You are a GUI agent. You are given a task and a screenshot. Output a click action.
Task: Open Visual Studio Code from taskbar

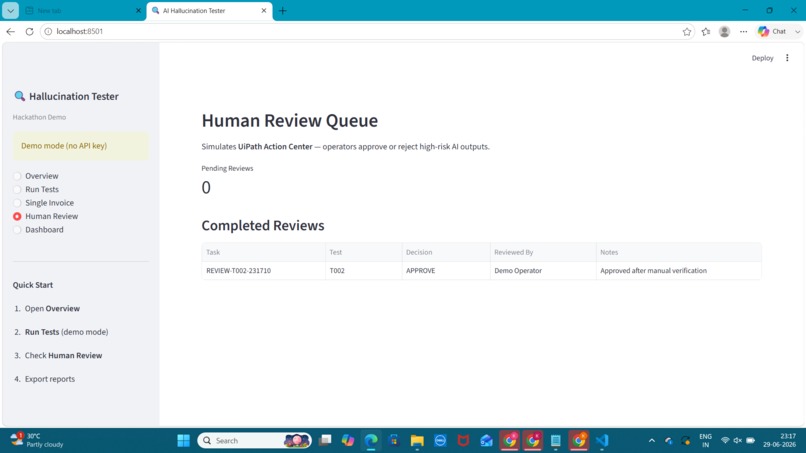(x=602, y=441)
